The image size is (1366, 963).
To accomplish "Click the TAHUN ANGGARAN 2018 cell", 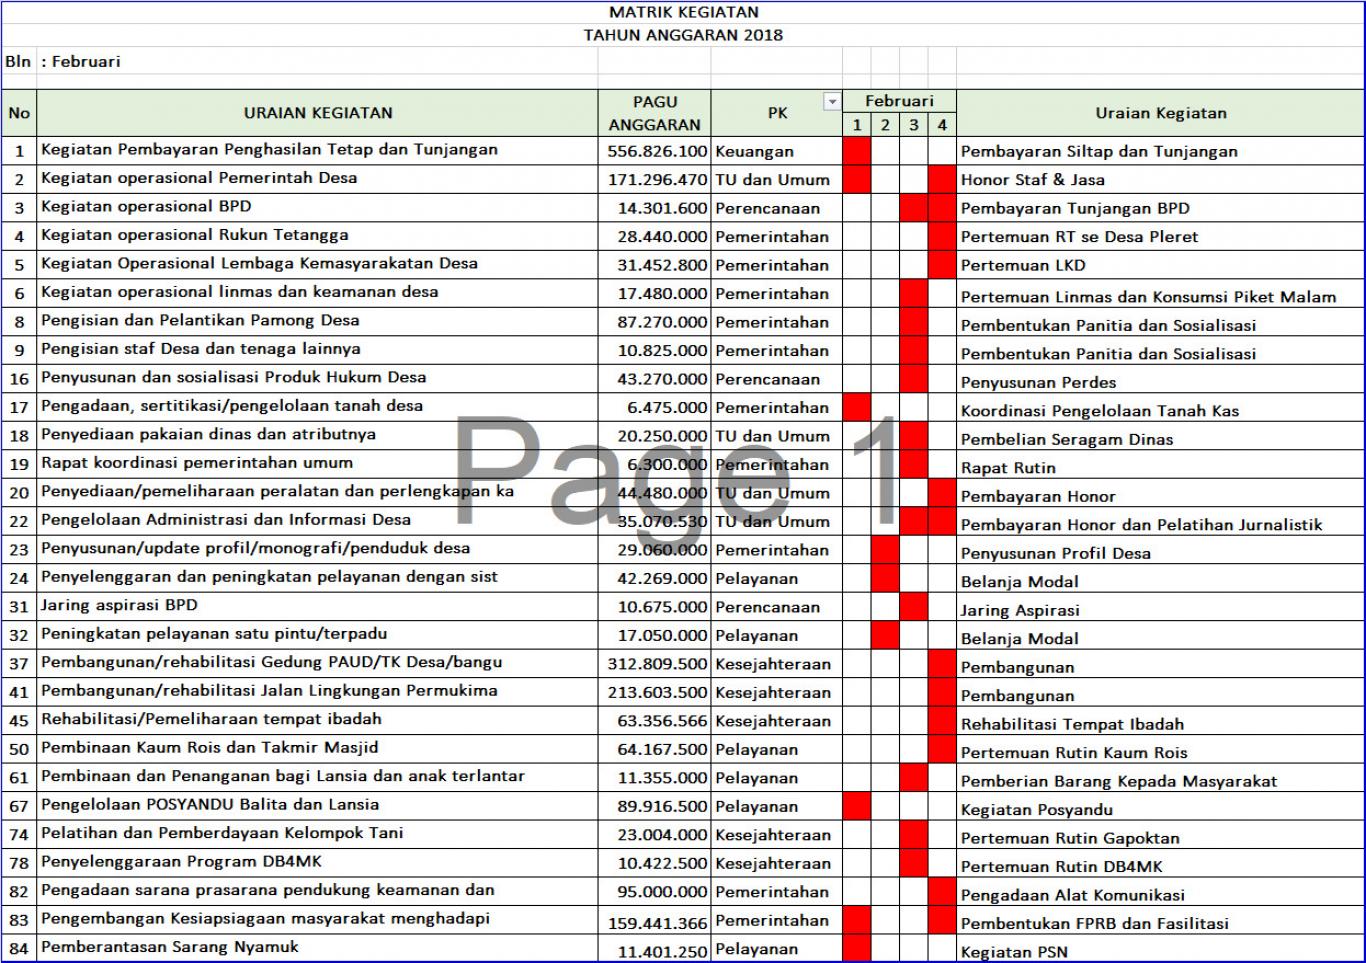I will [684, 35].
